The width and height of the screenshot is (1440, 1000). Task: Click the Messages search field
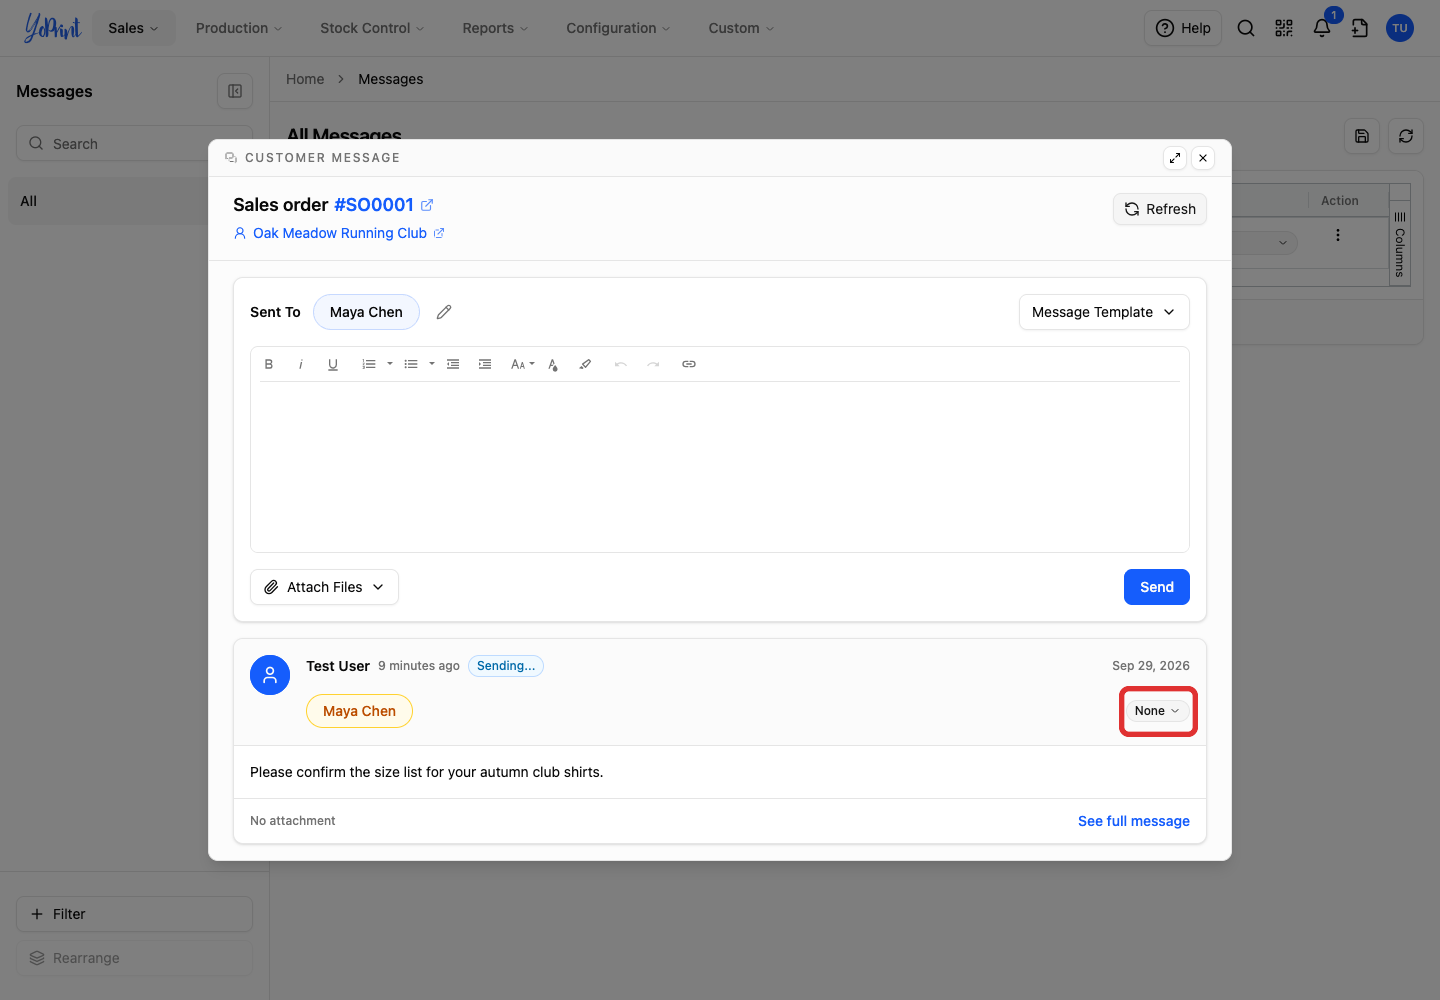134,143
